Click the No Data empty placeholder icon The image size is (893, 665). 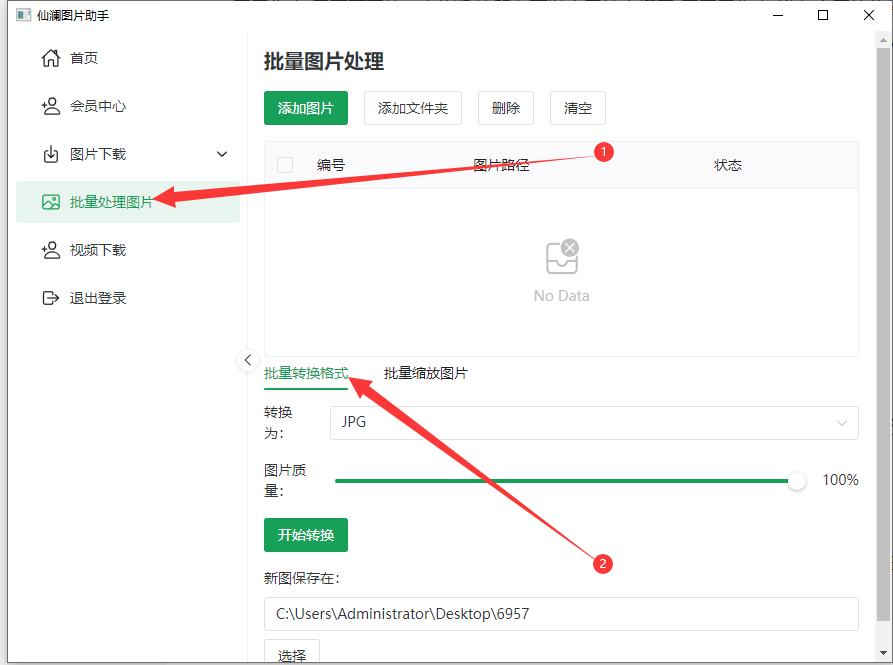click(562, 256)
